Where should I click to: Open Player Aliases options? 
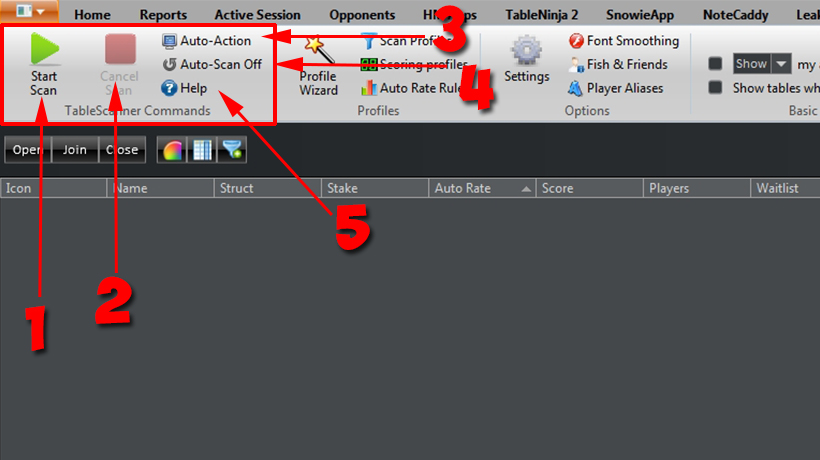coord(616,88)
